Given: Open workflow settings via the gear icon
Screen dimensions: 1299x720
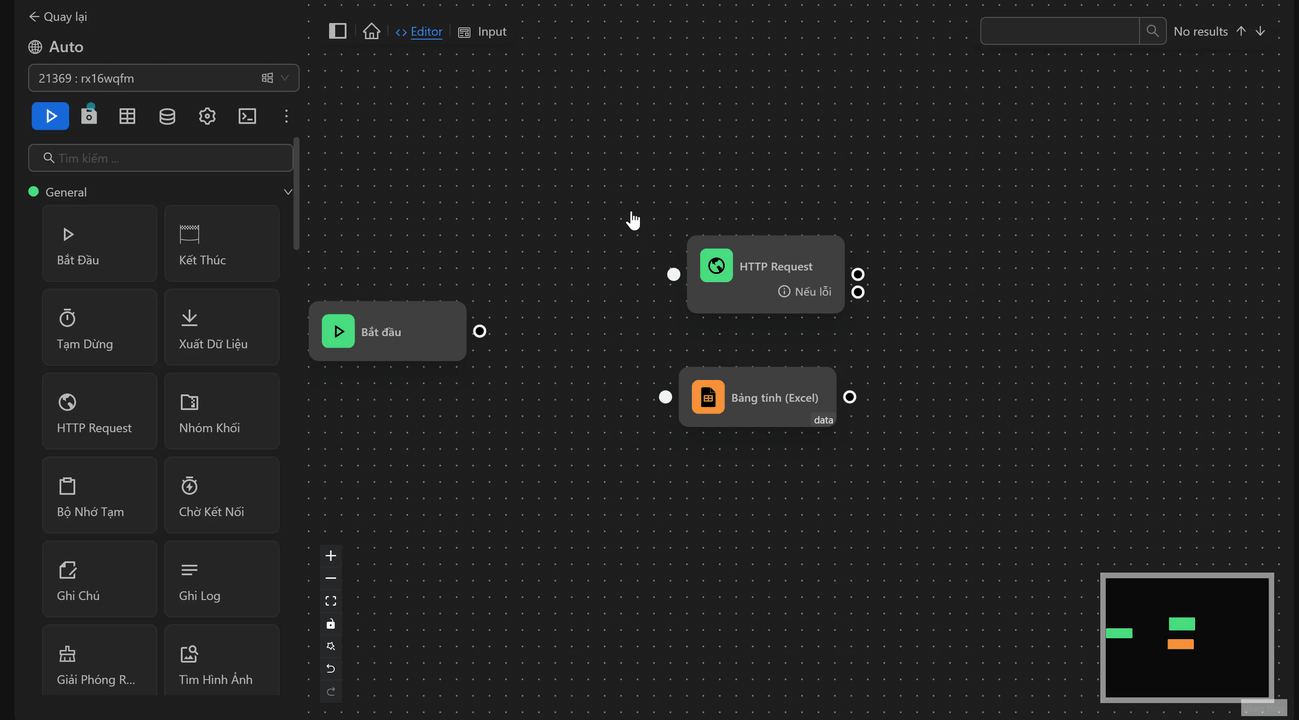Looking at the screenshot, I should pos(207,116).
